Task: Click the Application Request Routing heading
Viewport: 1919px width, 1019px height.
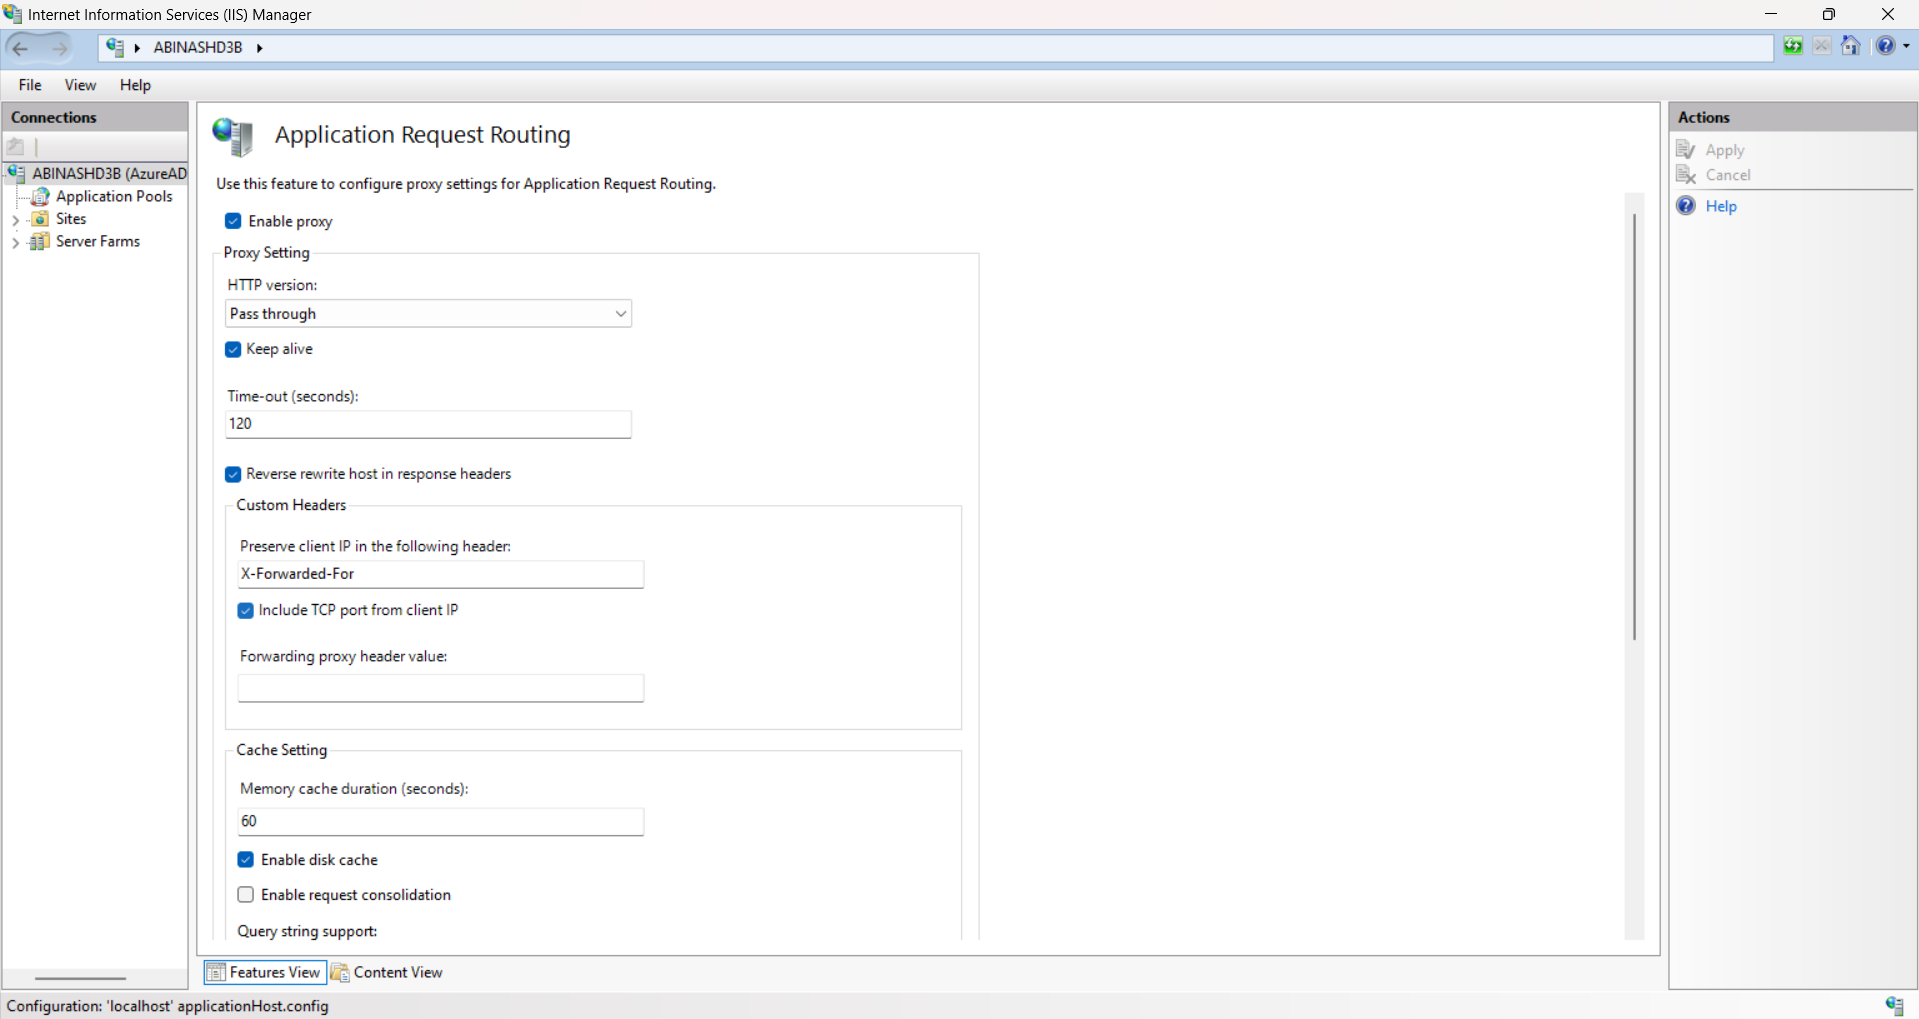Action: [x=422, y=135]
